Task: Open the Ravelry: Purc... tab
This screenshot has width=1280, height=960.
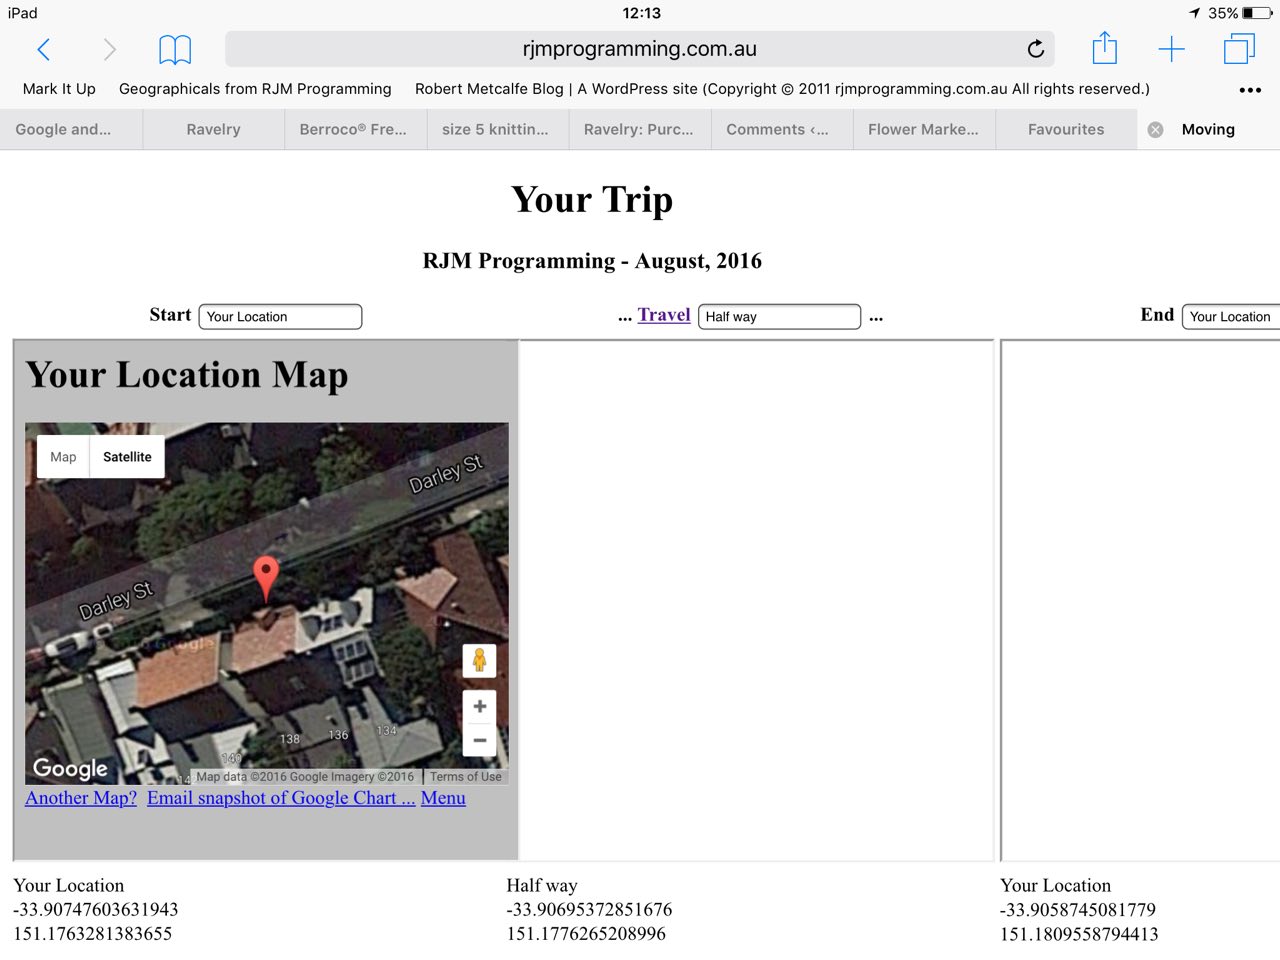Action: (x=639, y=130)
